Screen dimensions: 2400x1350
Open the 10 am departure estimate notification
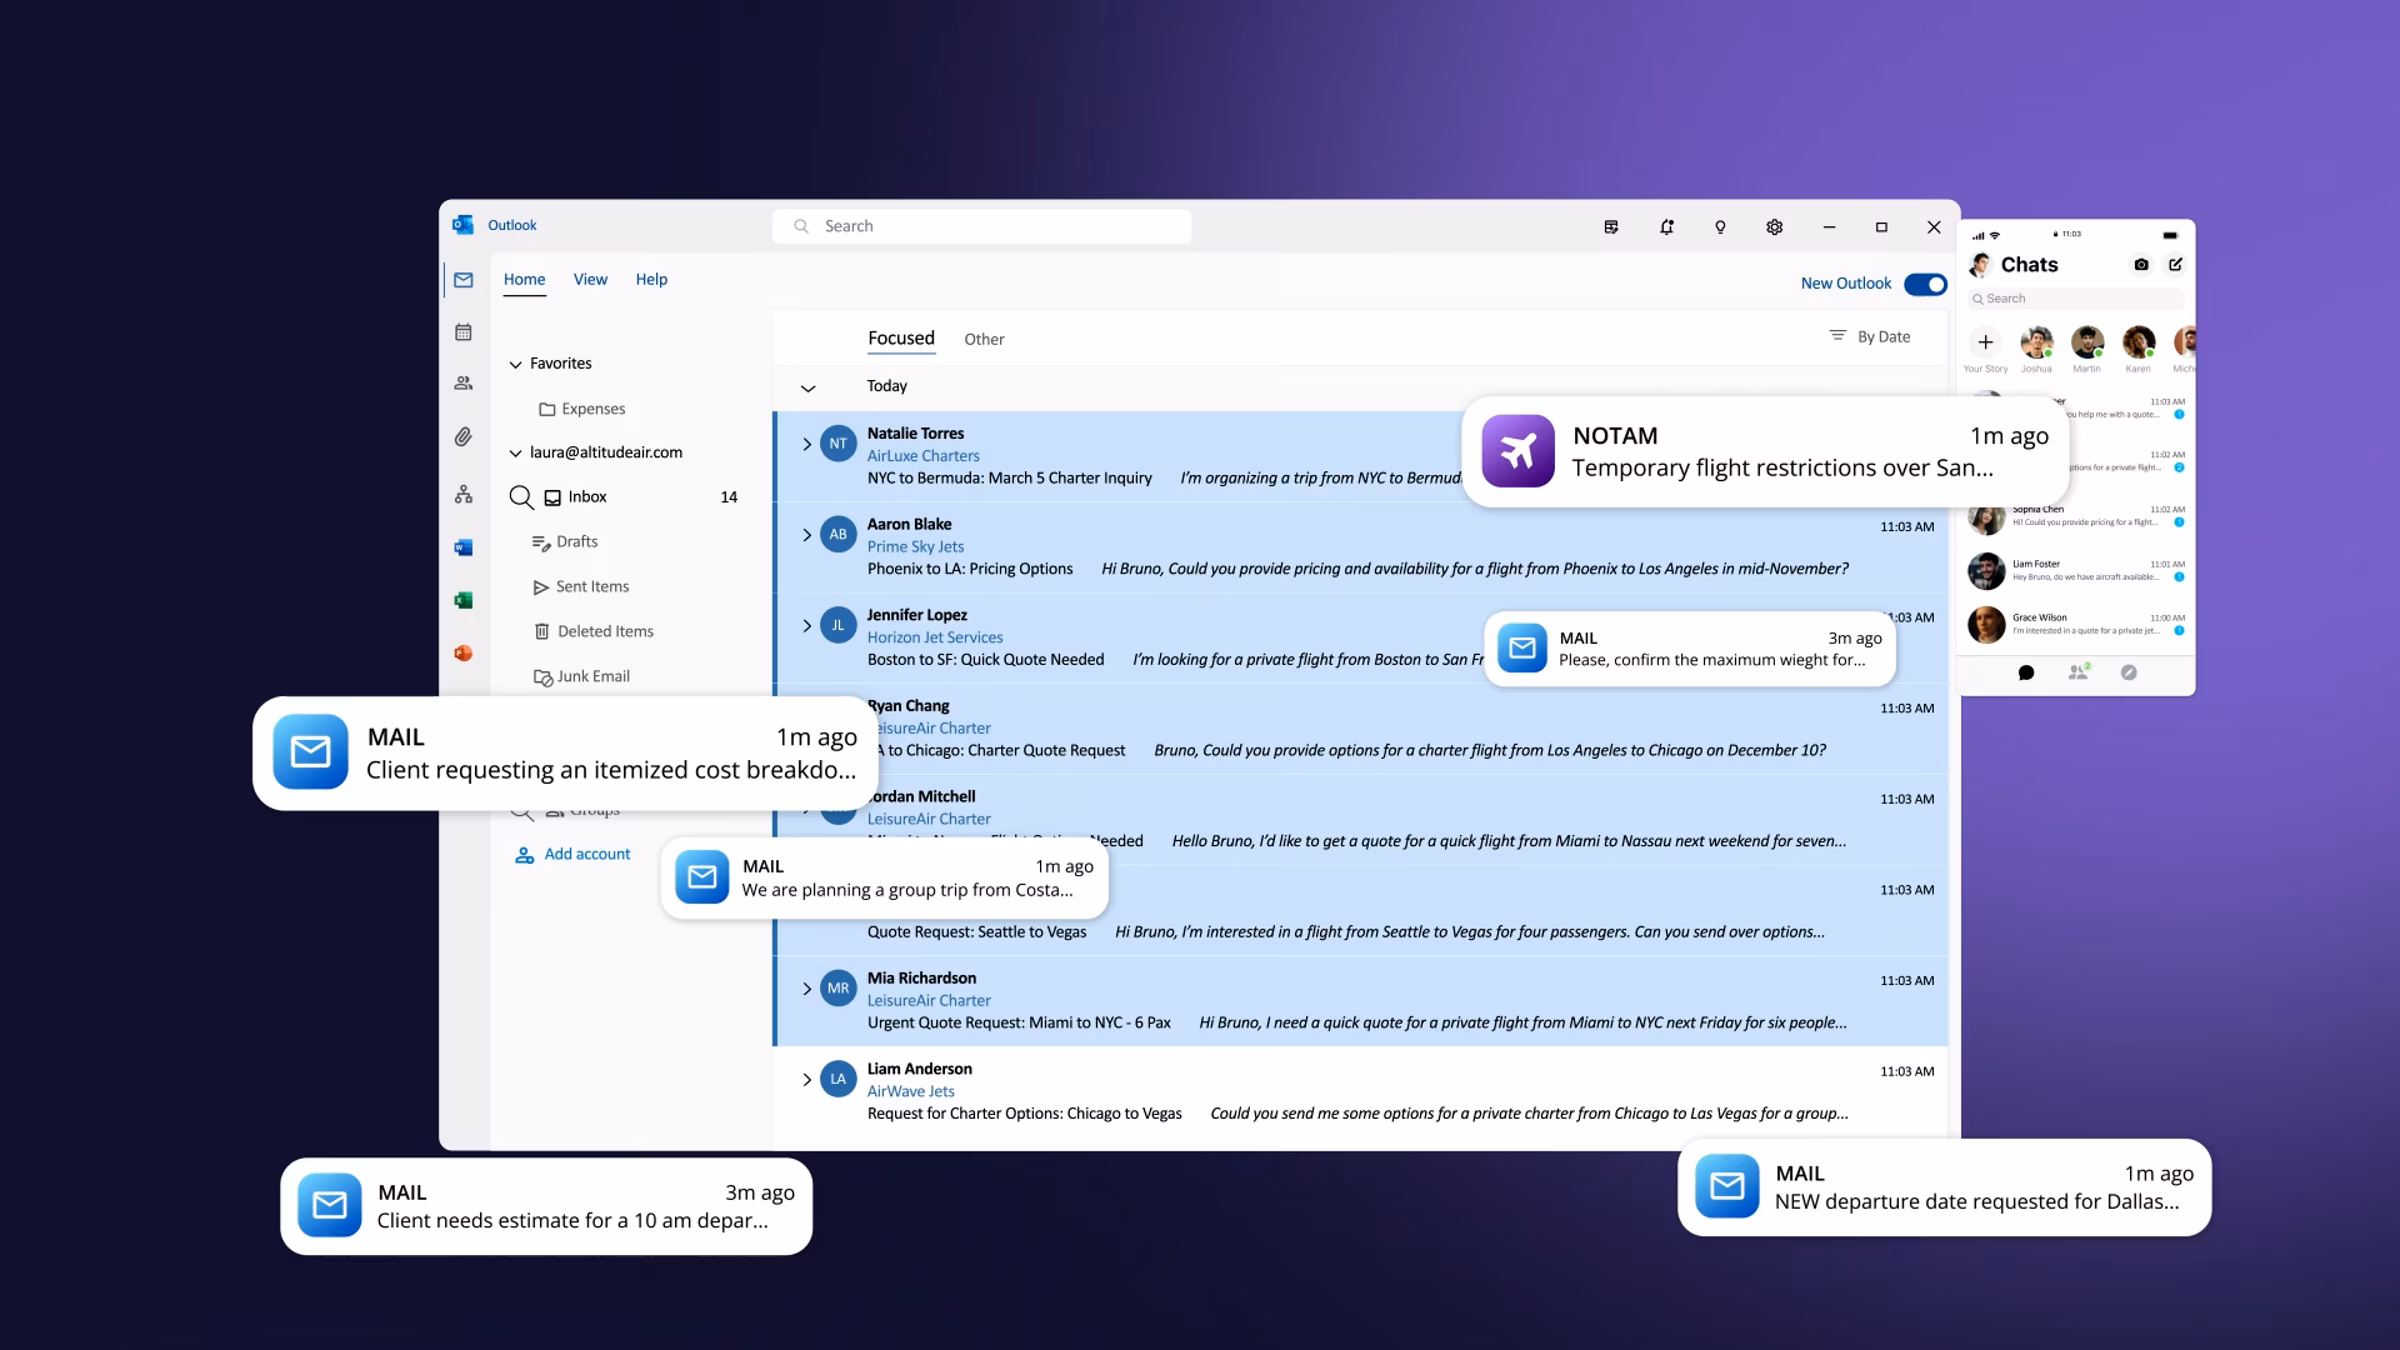(546, 1206)
